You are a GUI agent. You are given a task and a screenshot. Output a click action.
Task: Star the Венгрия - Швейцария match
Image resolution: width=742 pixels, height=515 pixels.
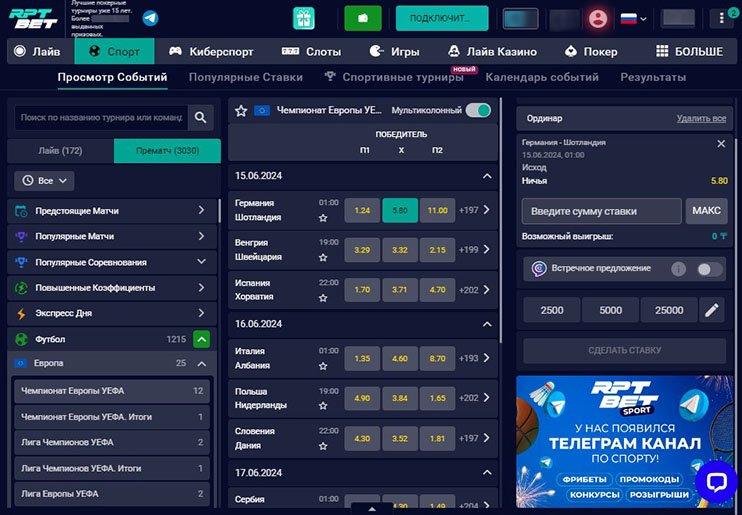click(323, 257)
